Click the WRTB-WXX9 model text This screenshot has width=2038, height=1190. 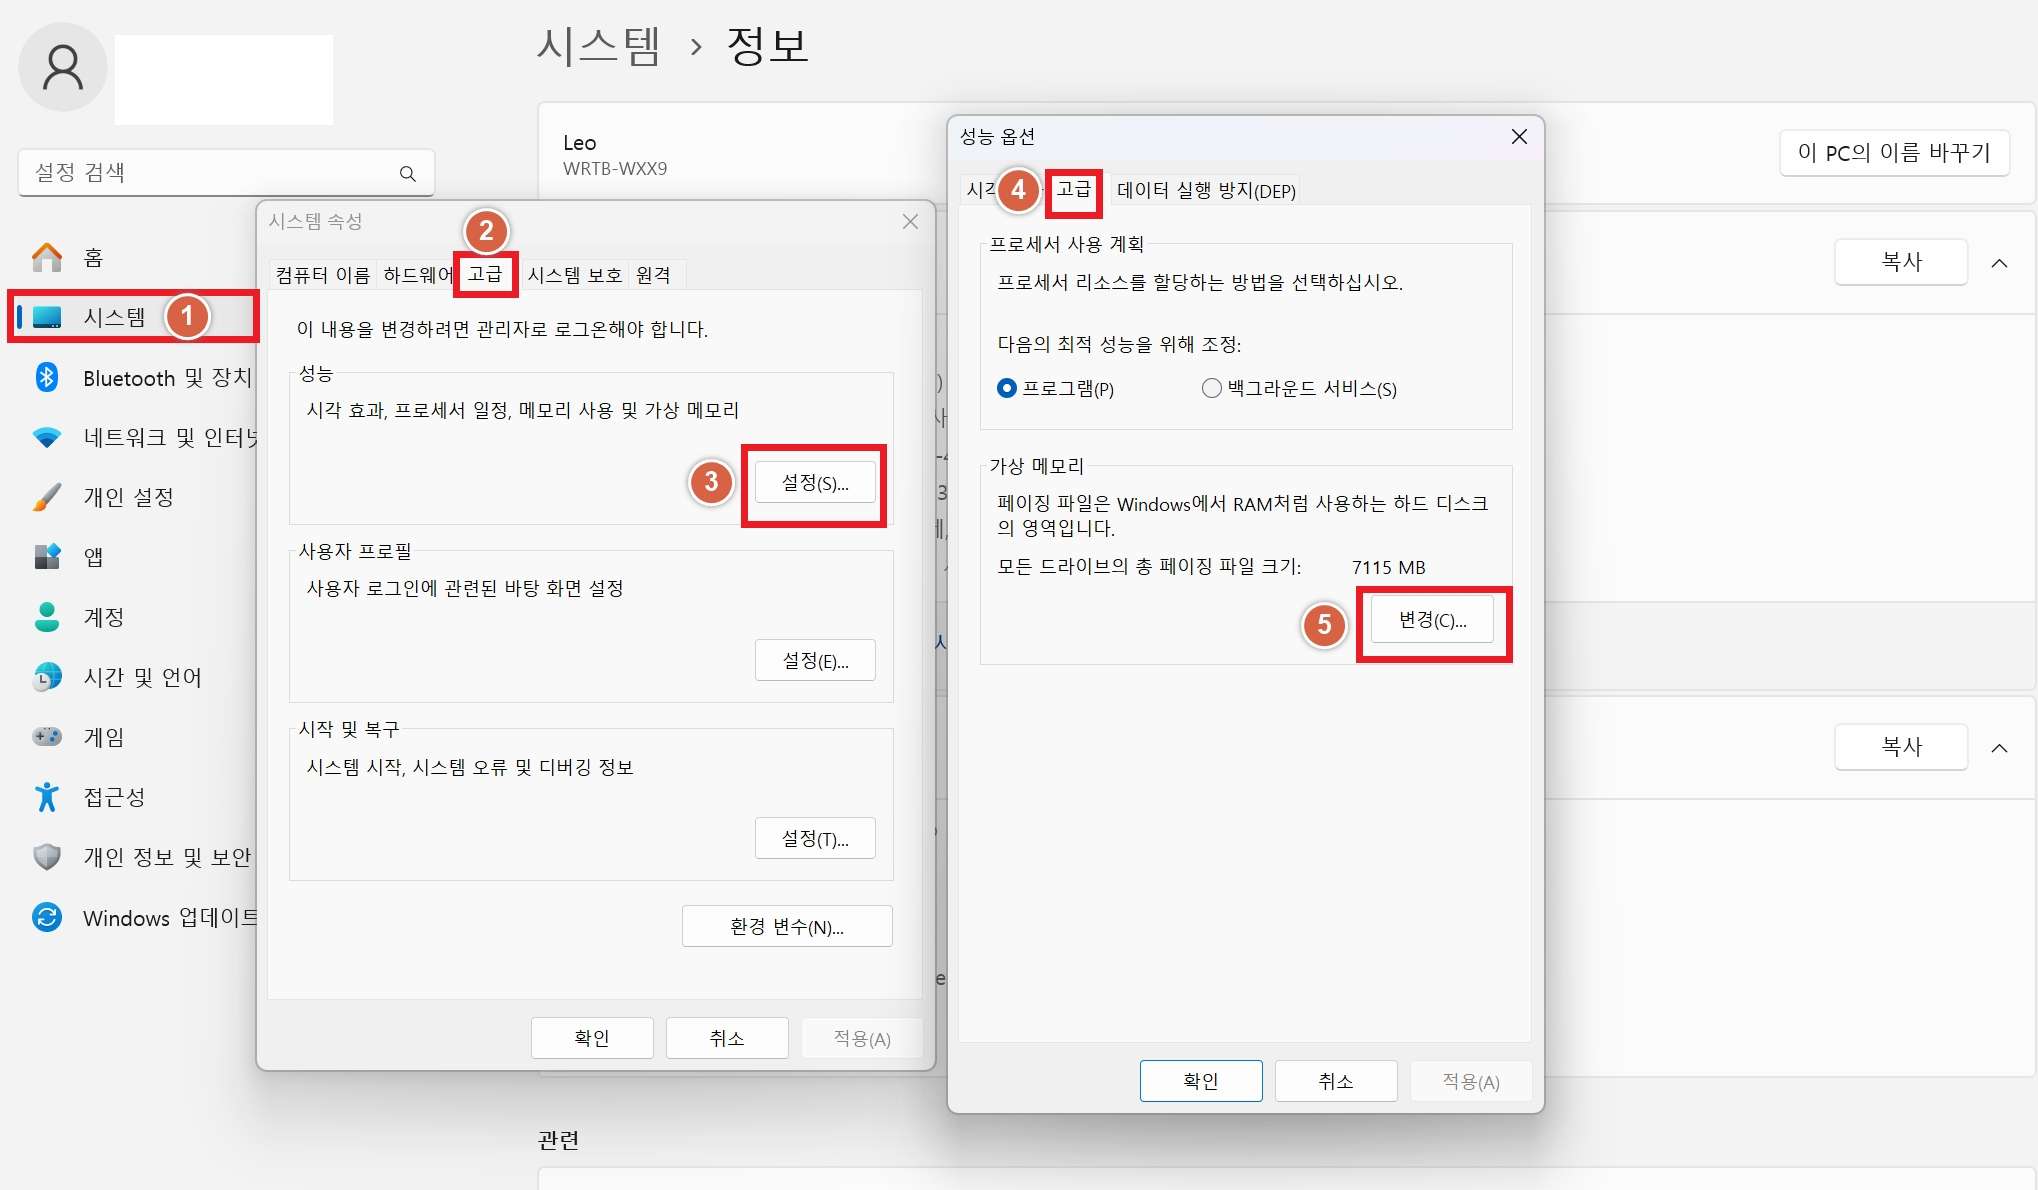(x=615, y=169)
